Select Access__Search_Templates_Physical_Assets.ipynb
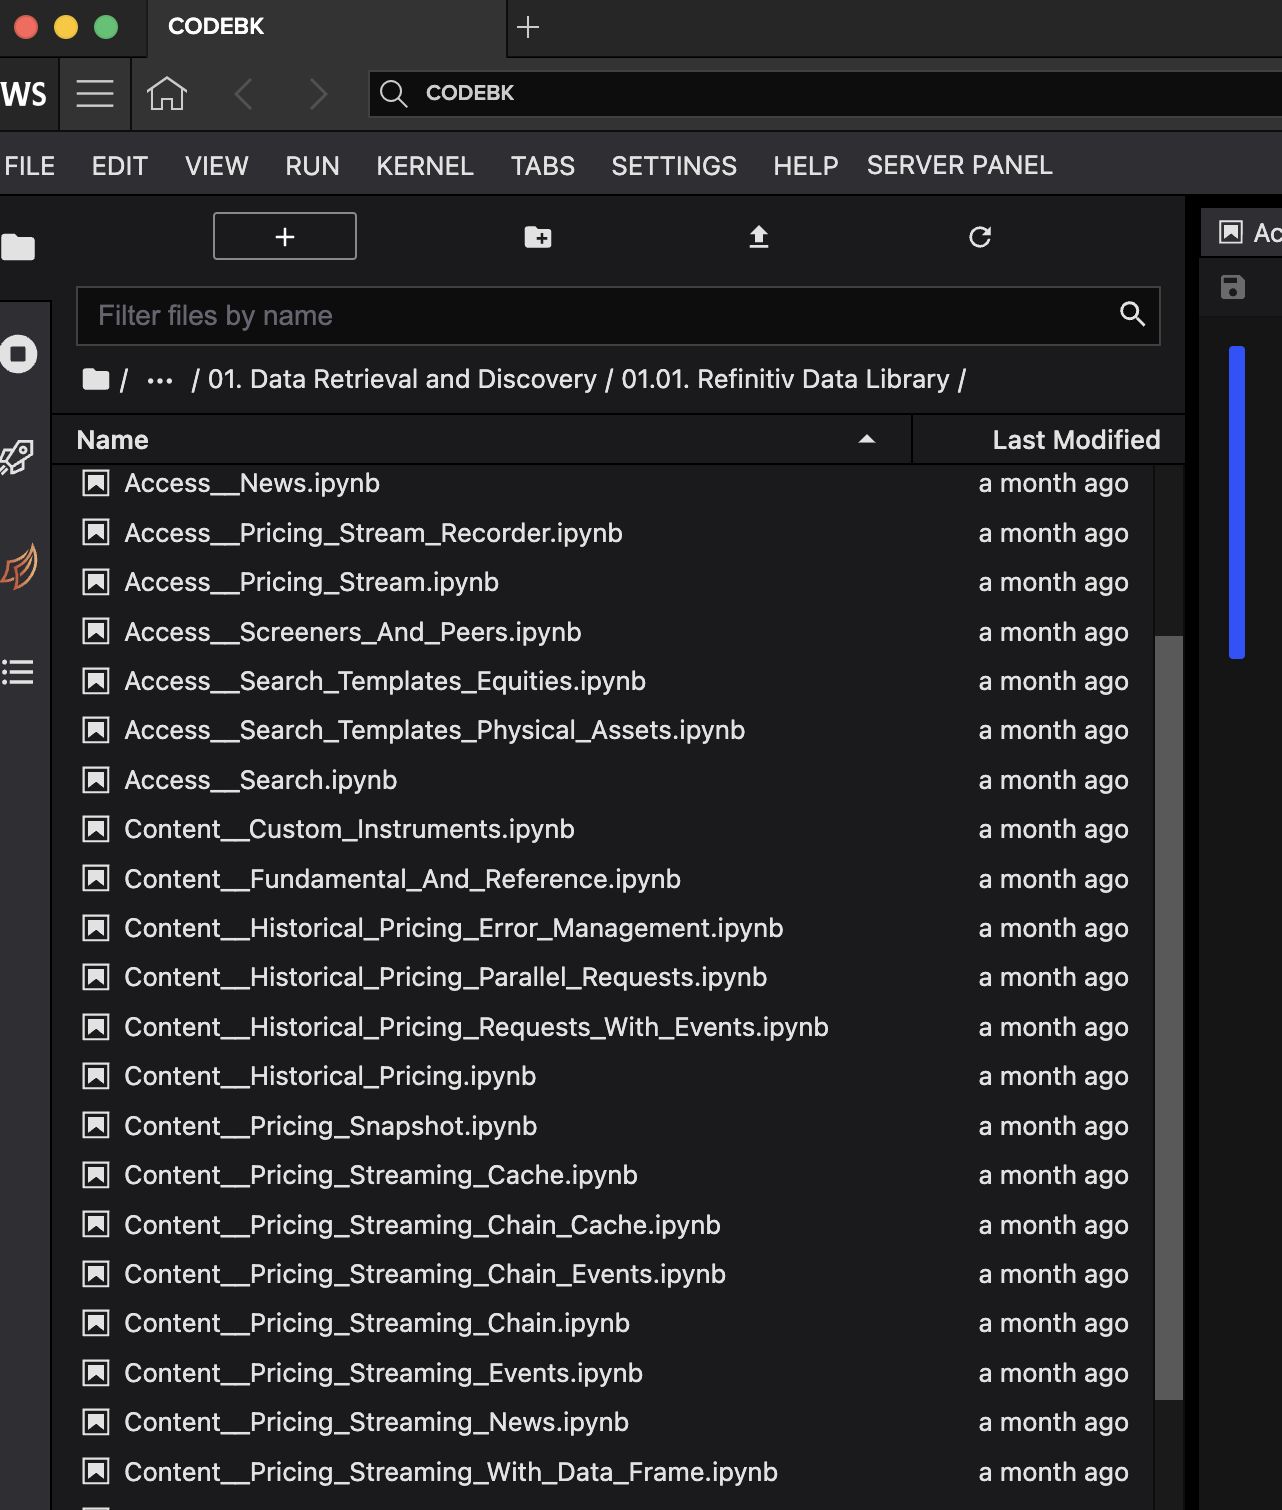 pos(617,730)
